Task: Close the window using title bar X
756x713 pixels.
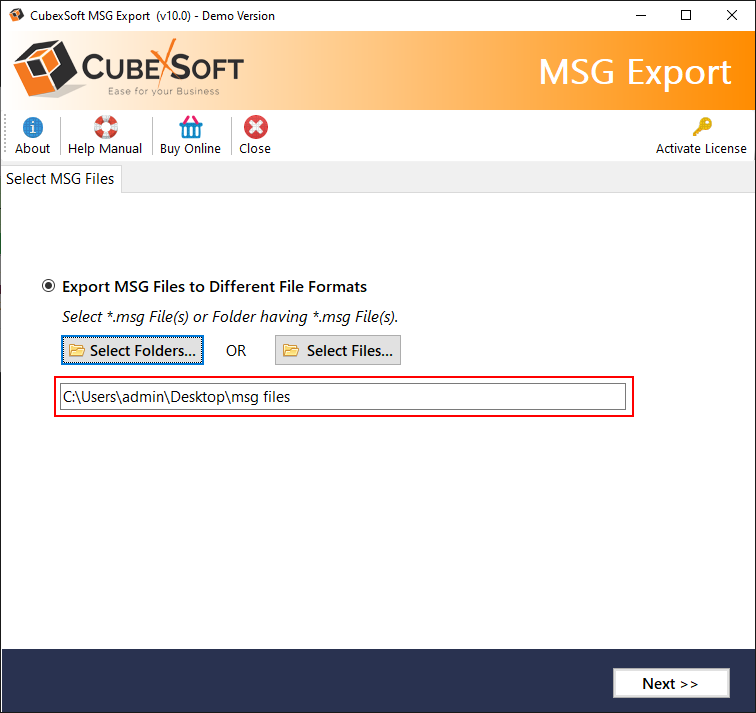Action: click(x=732, y=16)
